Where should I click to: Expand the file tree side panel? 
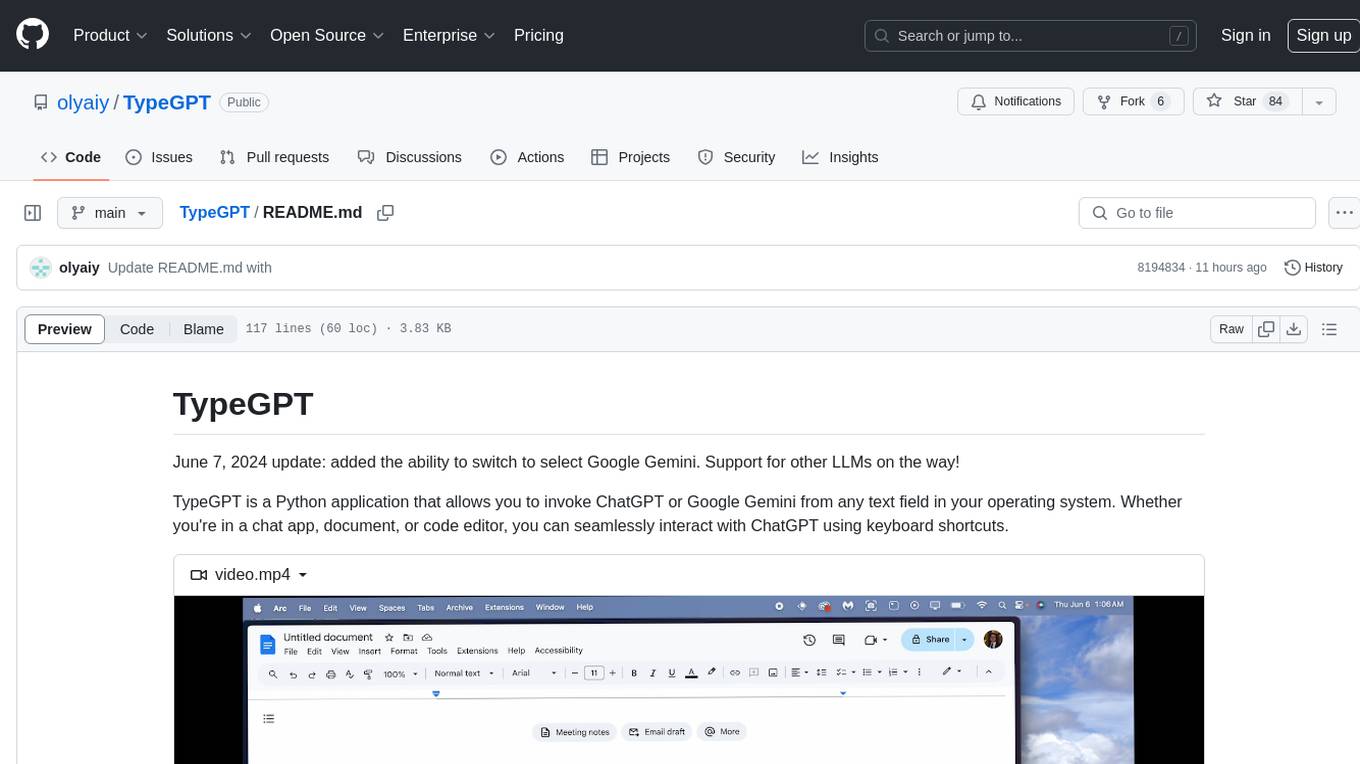point(33,213)
